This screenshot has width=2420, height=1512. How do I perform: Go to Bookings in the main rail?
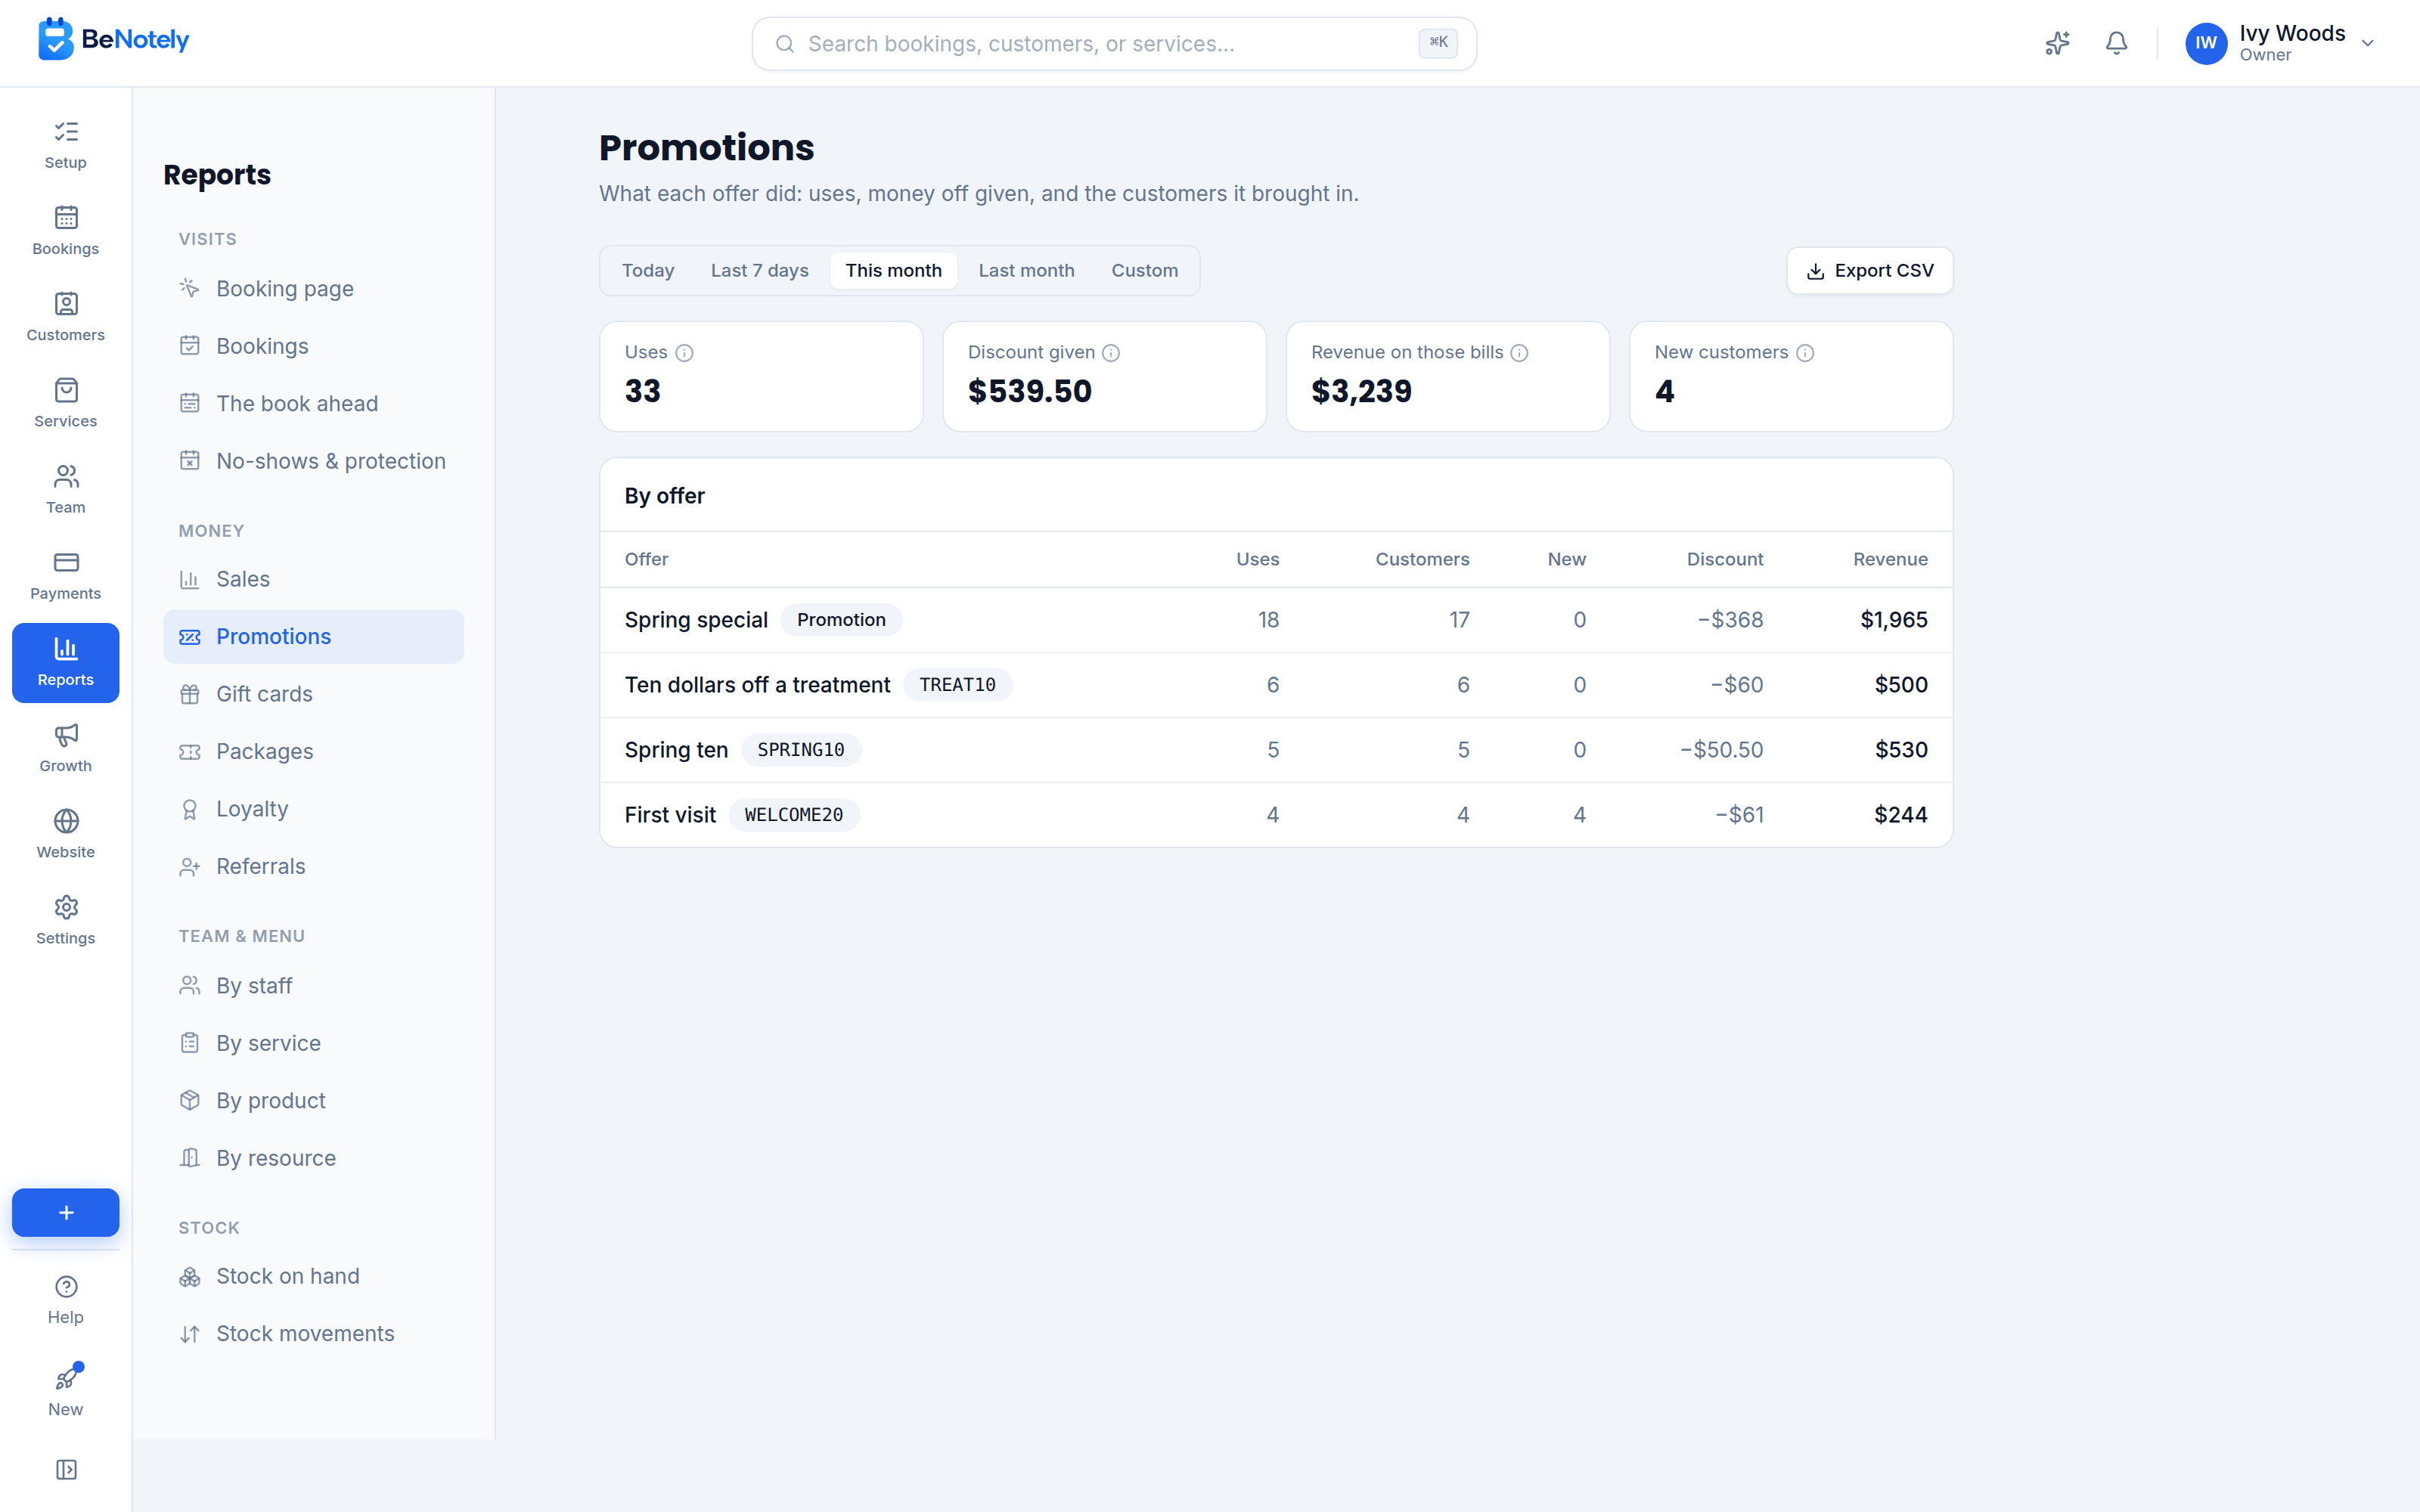(65, 232)
